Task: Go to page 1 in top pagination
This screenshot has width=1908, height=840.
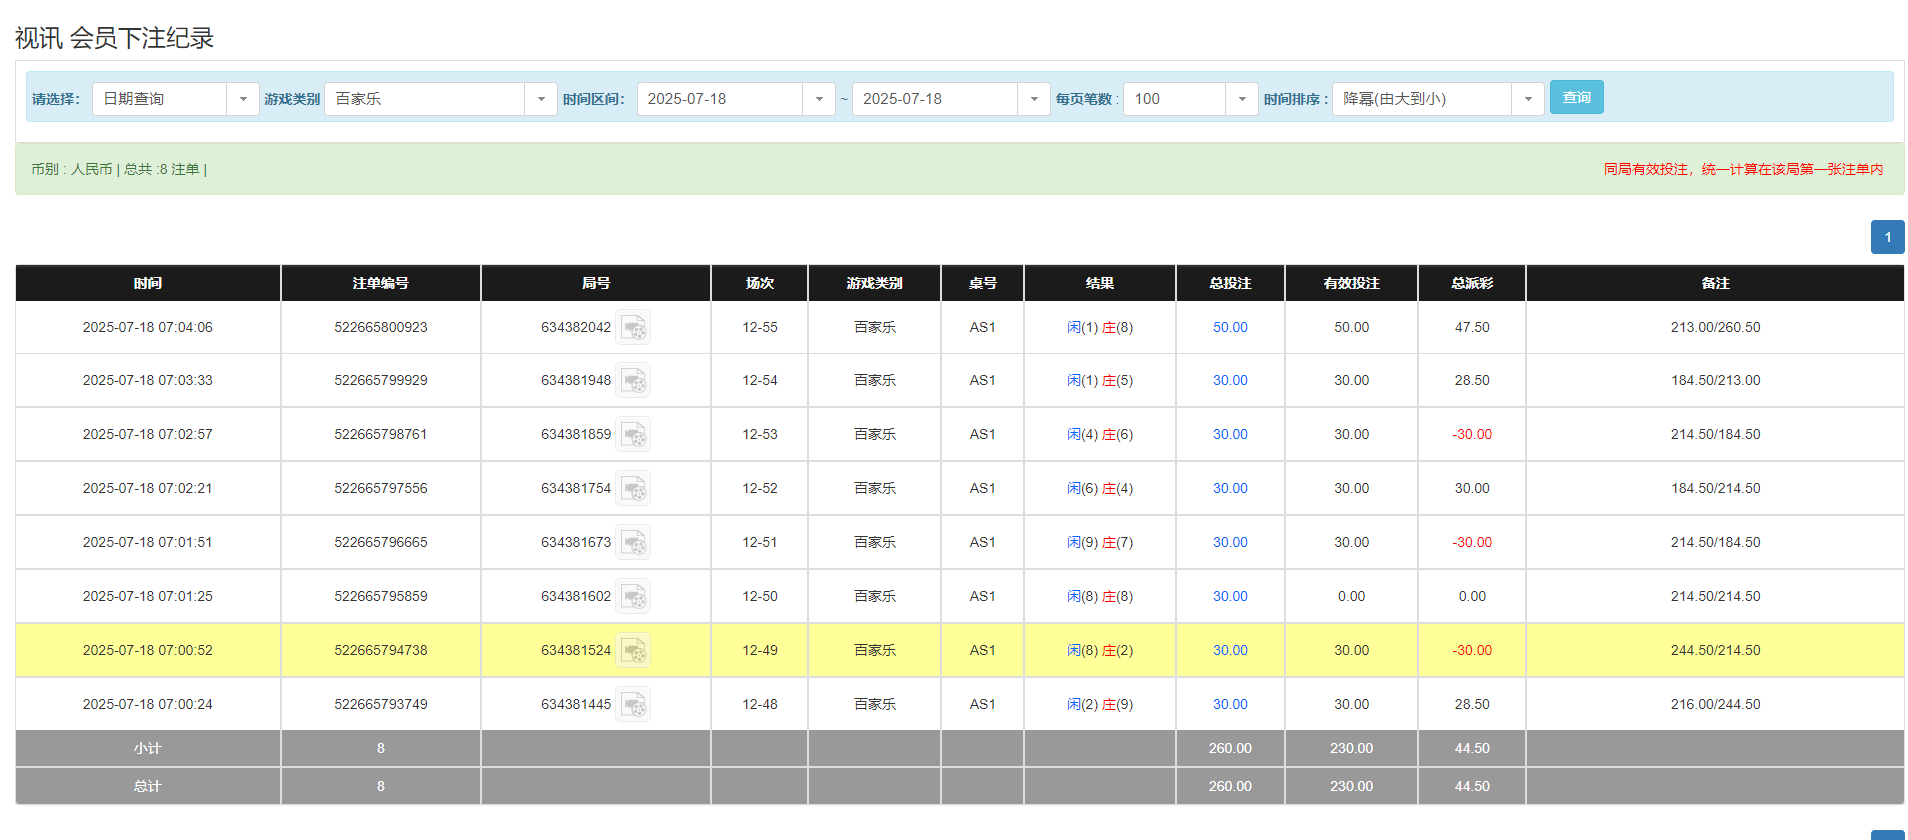Action: tap(1887, 237)
